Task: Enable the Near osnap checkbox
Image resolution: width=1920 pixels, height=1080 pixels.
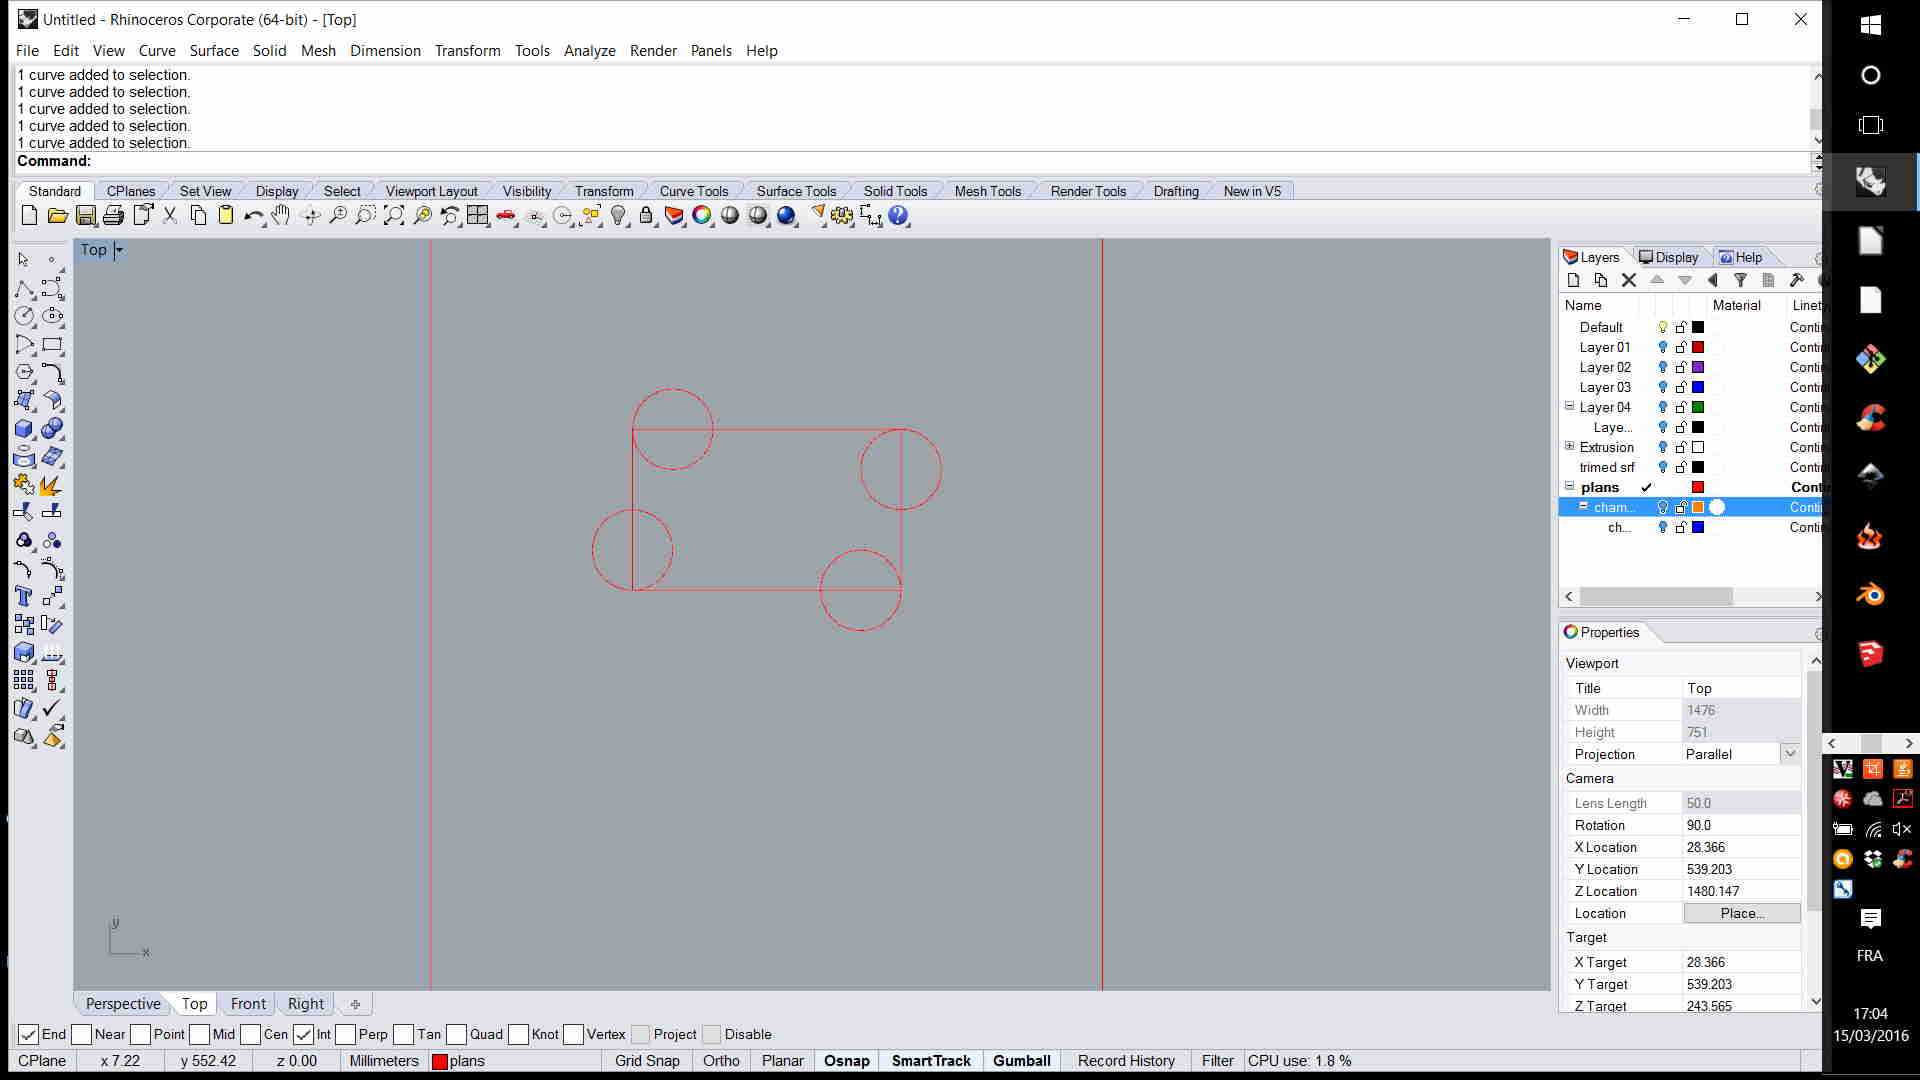Action: [82, 1035]
